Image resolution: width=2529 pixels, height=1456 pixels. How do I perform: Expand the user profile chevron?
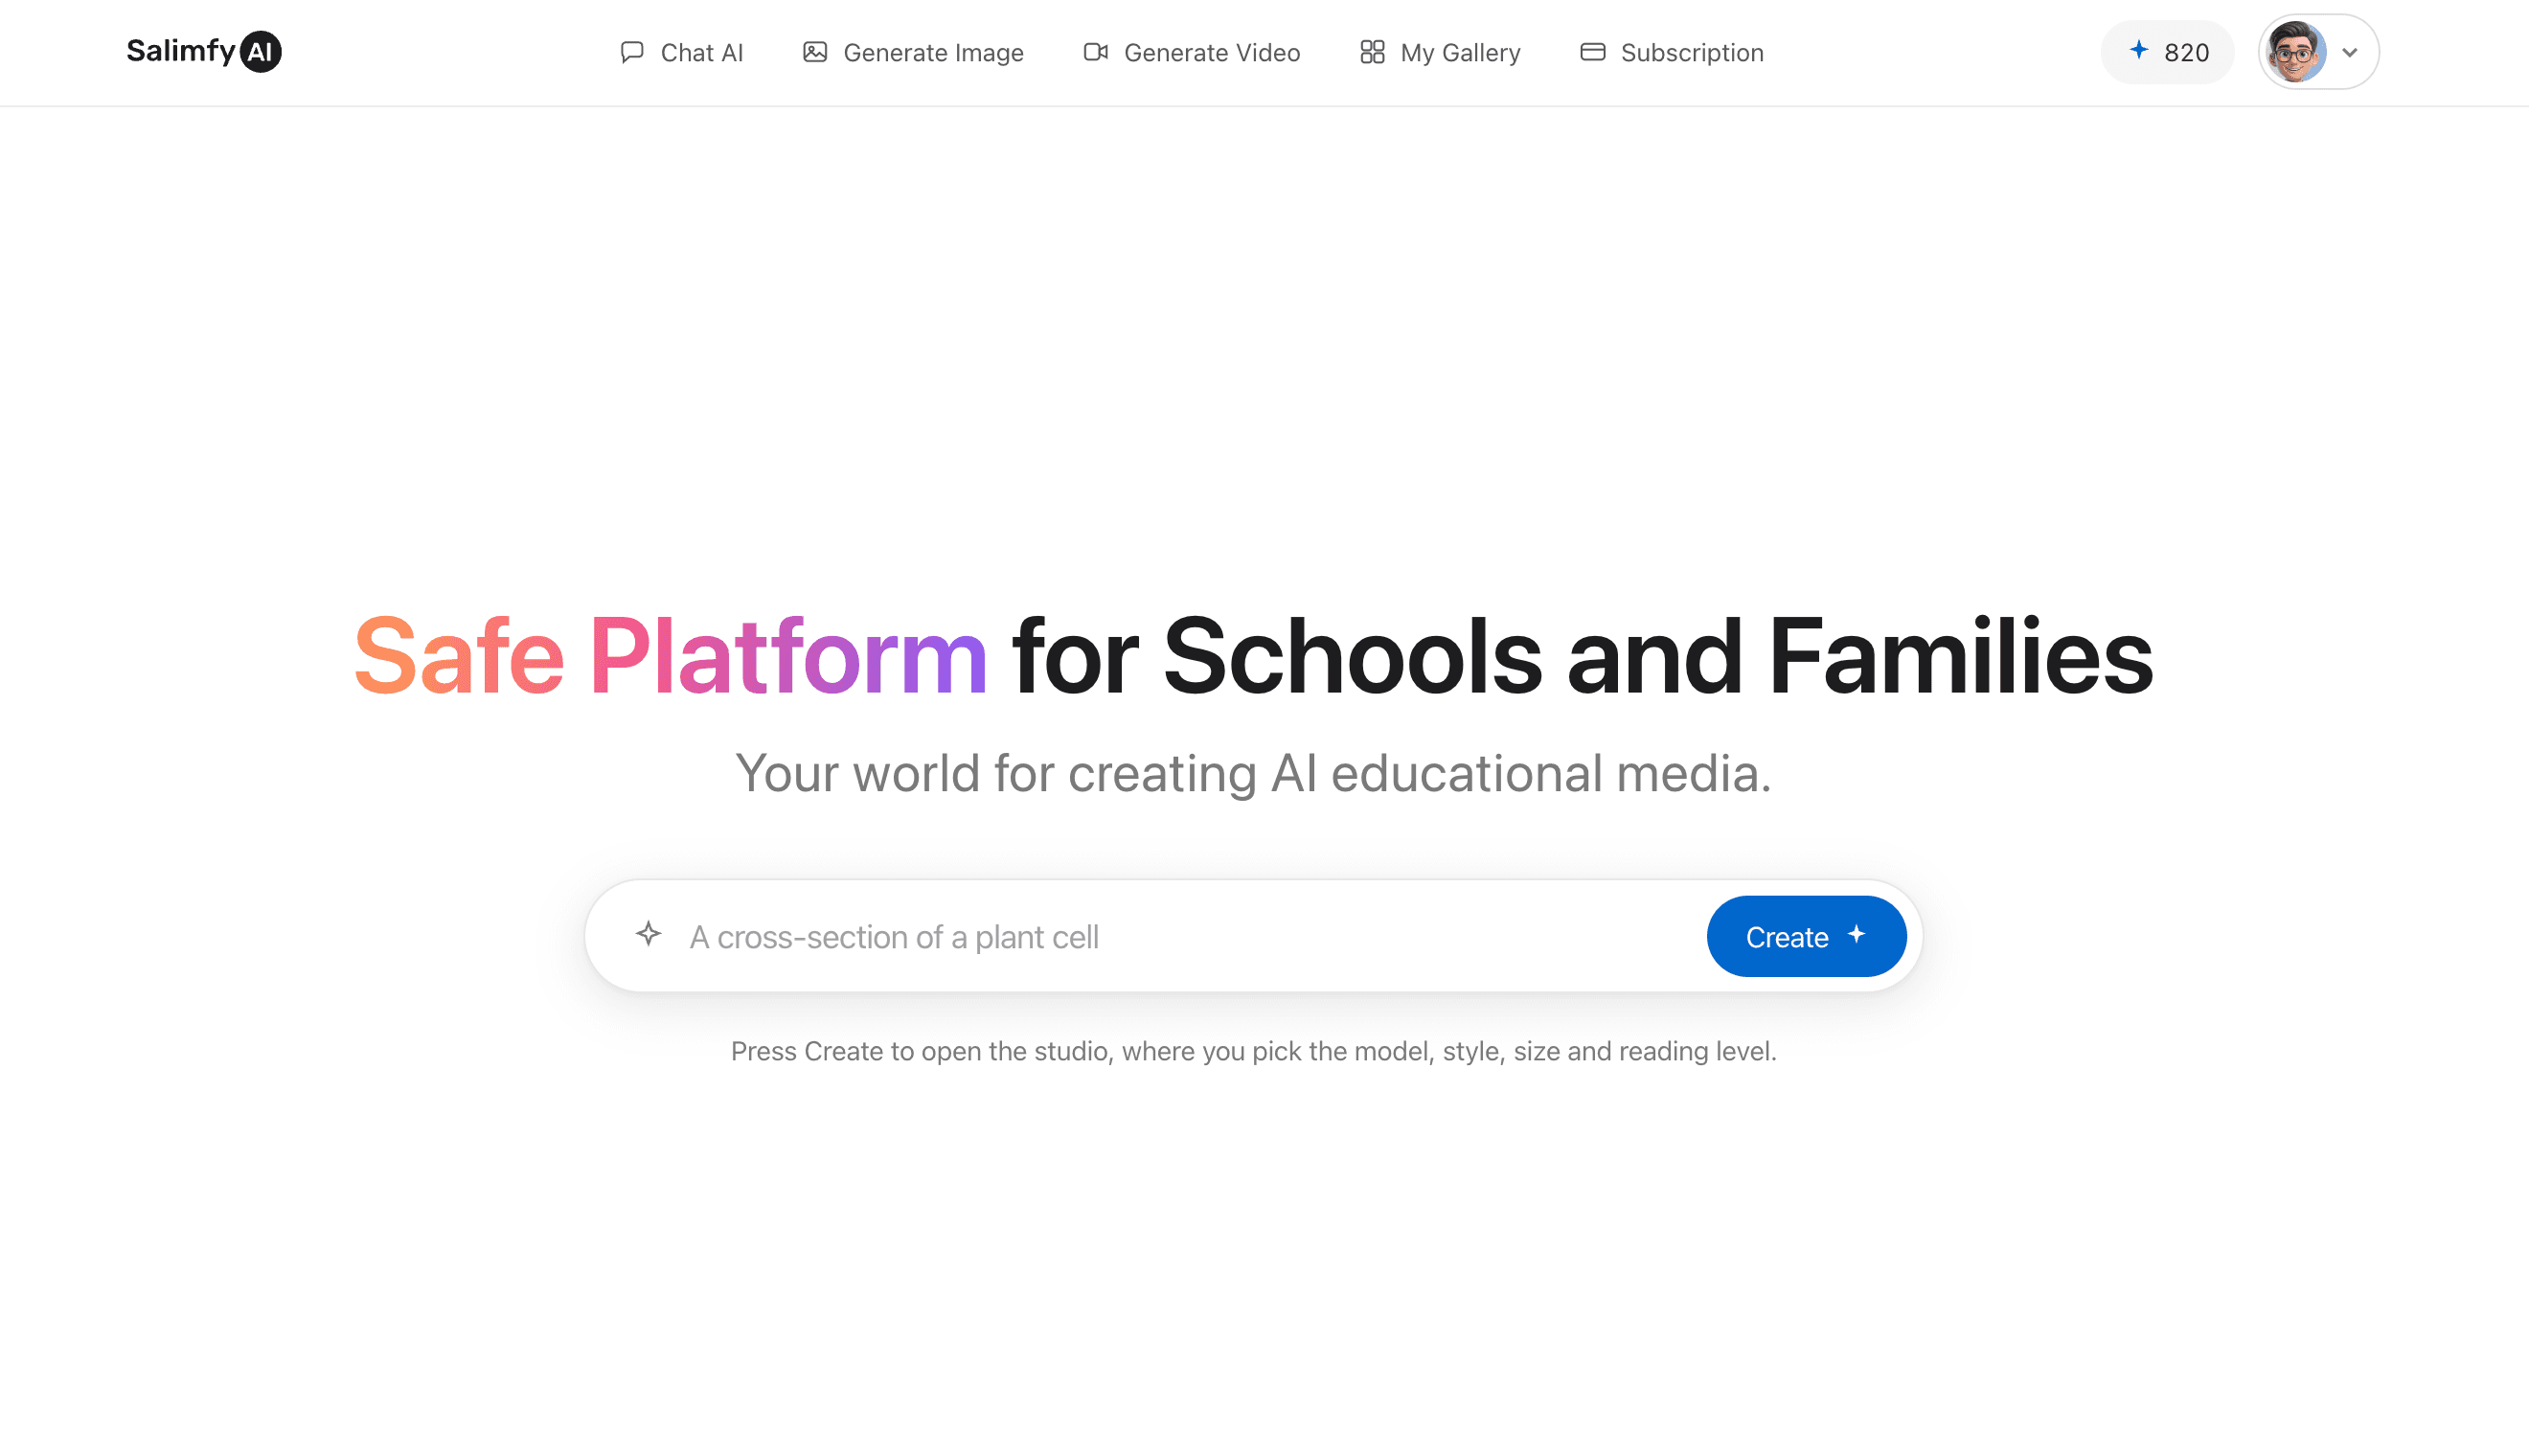pyautogui.click(x=2349, y=52)
